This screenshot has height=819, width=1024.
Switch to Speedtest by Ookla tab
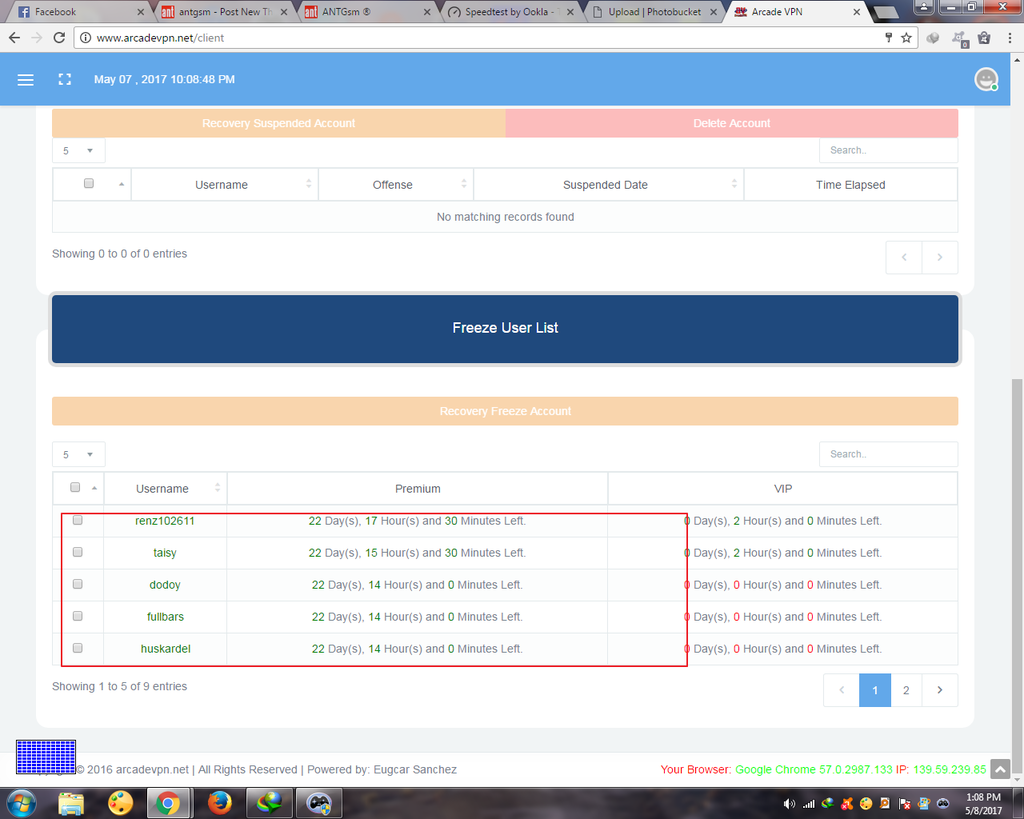[505, 12]
